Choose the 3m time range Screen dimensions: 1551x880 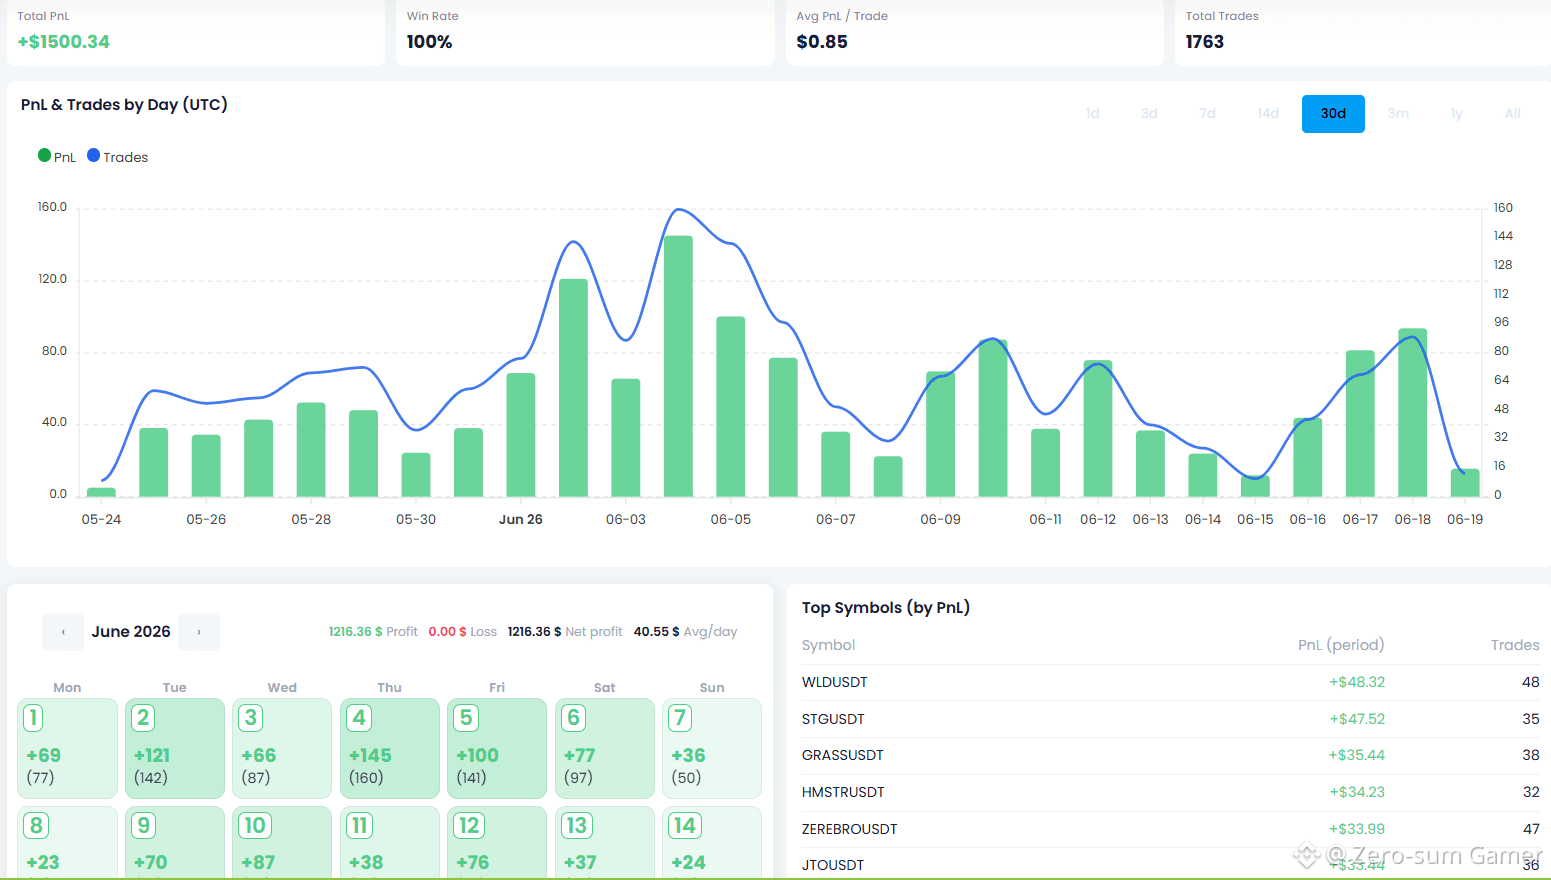click(x=1398, y=114)
